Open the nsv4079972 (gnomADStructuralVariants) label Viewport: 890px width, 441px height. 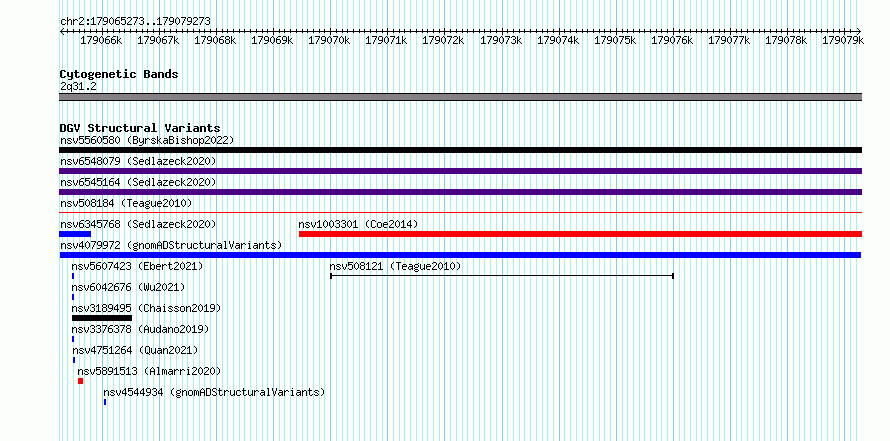171,245
